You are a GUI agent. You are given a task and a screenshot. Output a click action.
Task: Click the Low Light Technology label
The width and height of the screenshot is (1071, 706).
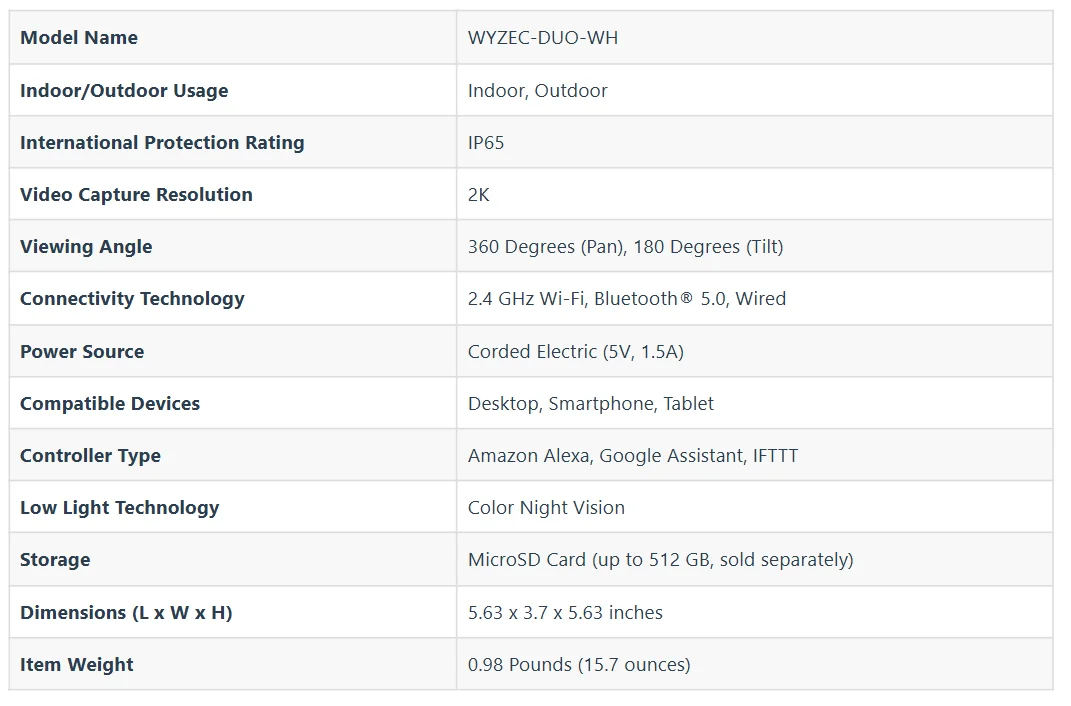119,507
